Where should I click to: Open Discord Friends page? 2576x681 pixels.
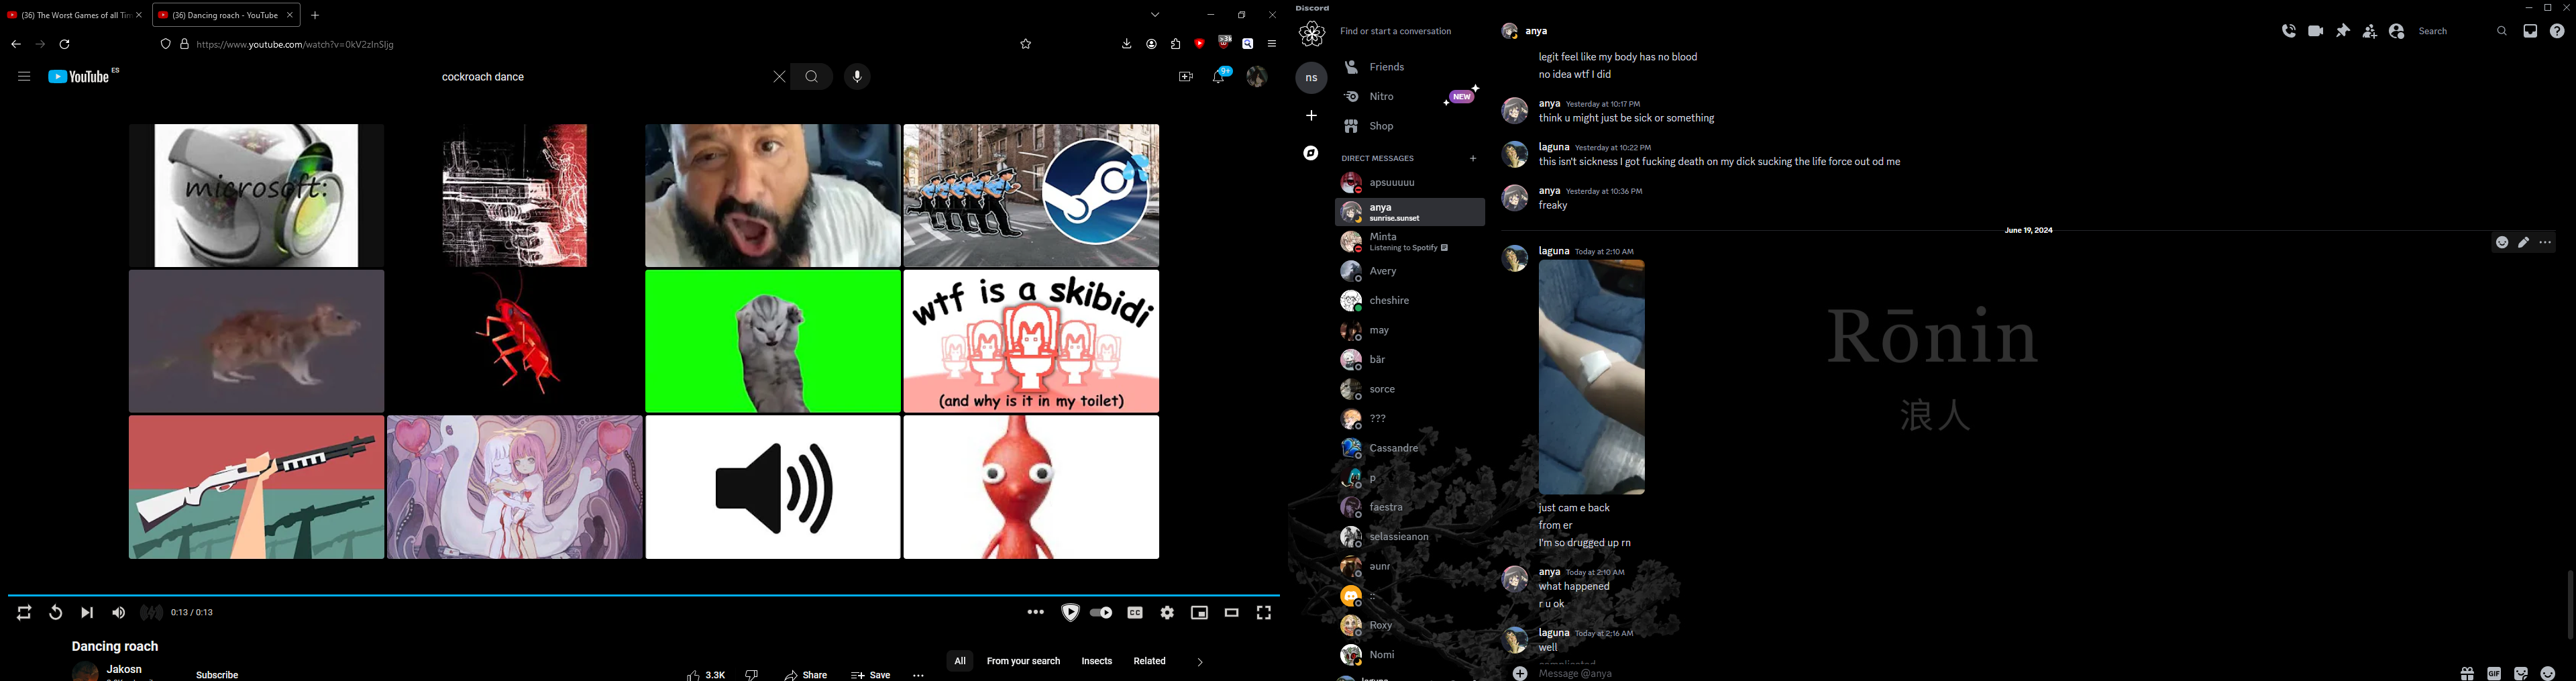tap(1410, 67)
